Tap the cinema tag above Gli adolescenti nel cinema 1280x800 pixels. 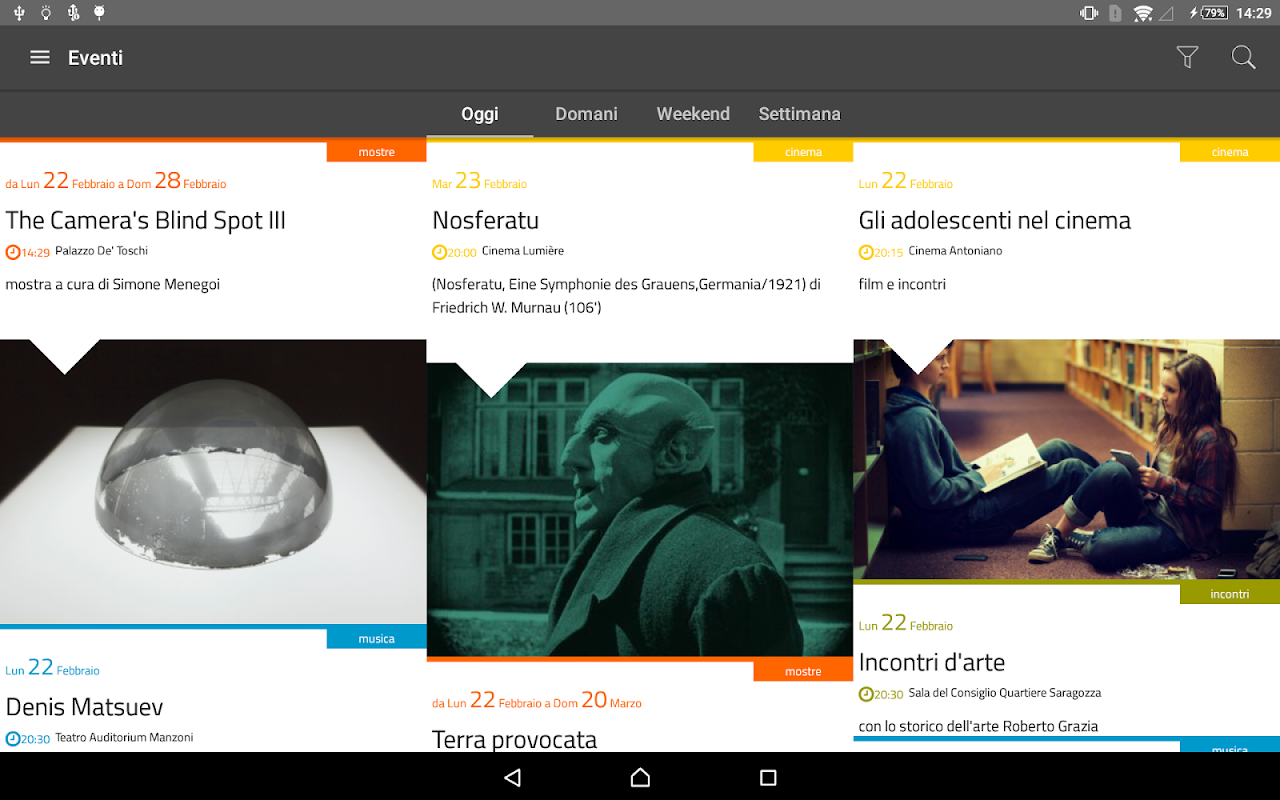[1230, 152]
